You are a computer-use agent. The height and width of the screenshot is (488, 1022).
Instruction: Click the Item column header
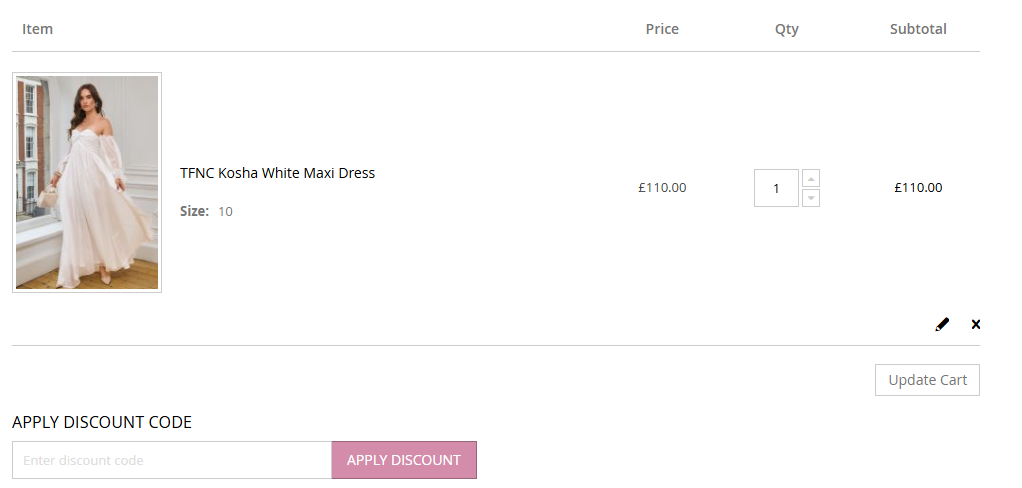click(x=37, y=29)
